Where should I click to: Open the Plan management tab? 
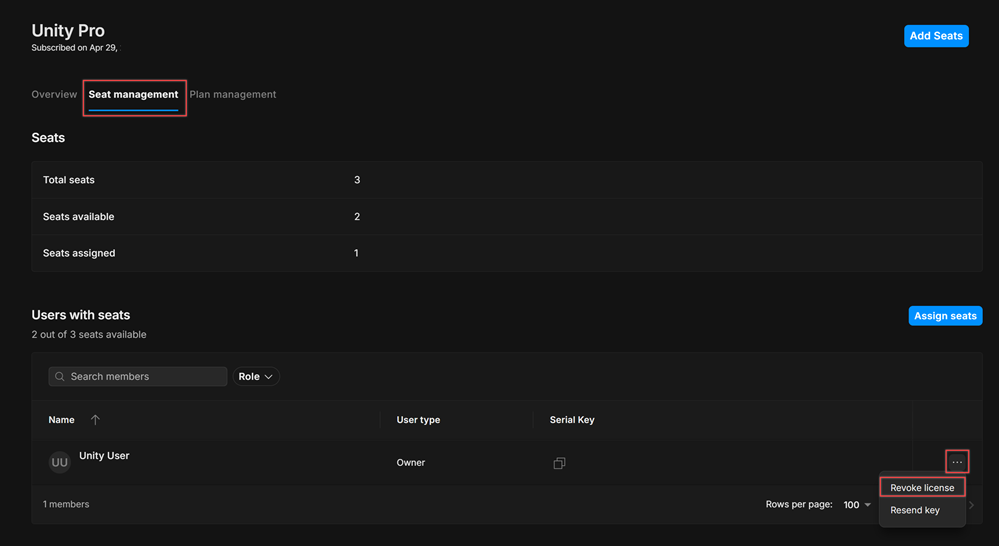click(x=233, y=94)
